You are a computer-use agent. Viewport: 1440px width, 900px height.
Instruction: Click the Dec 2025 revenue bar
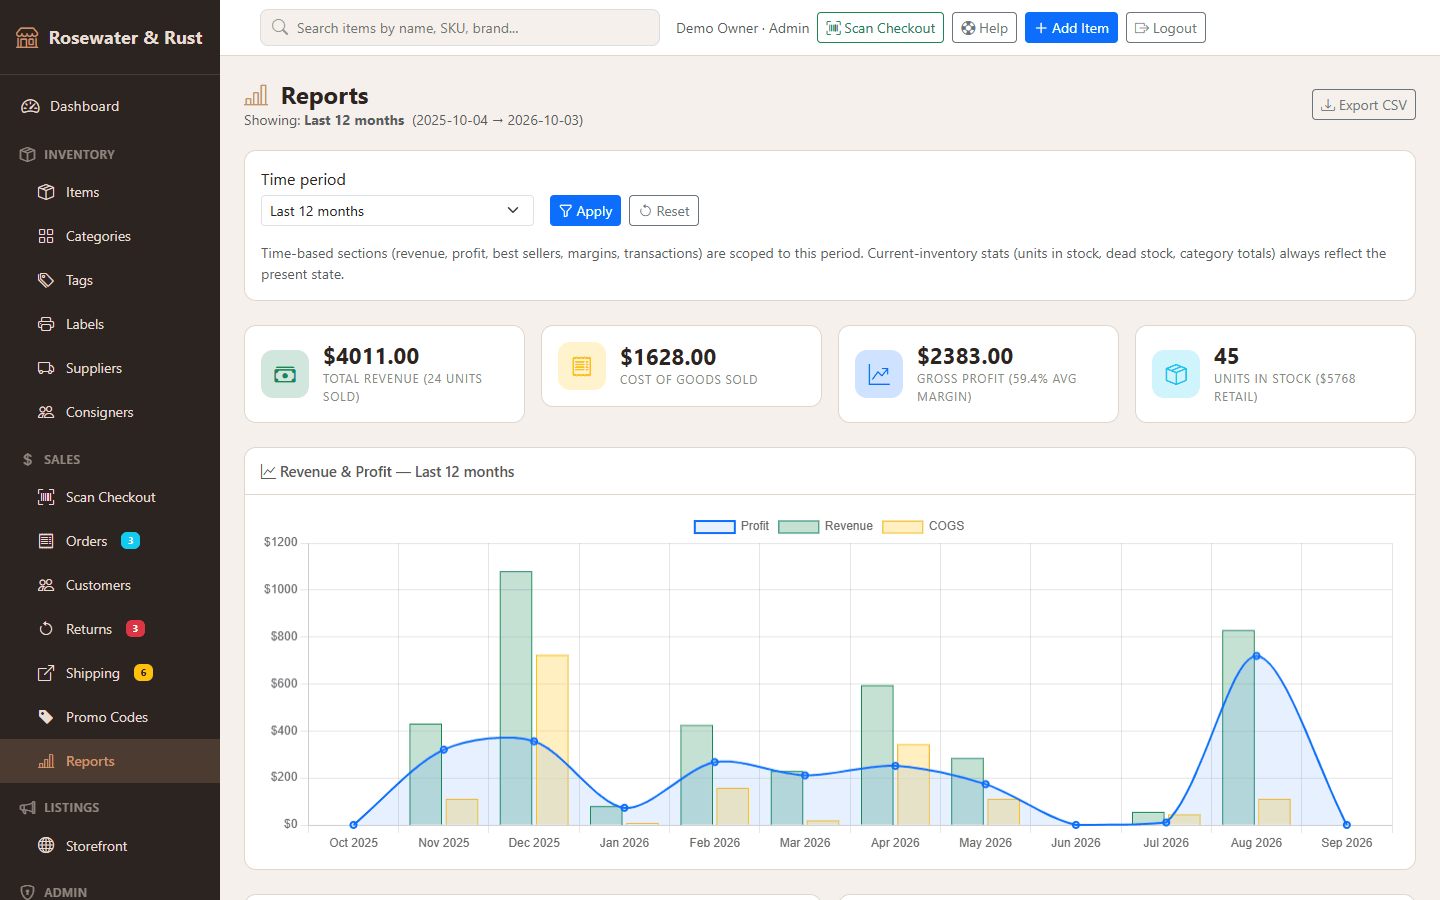516,698
